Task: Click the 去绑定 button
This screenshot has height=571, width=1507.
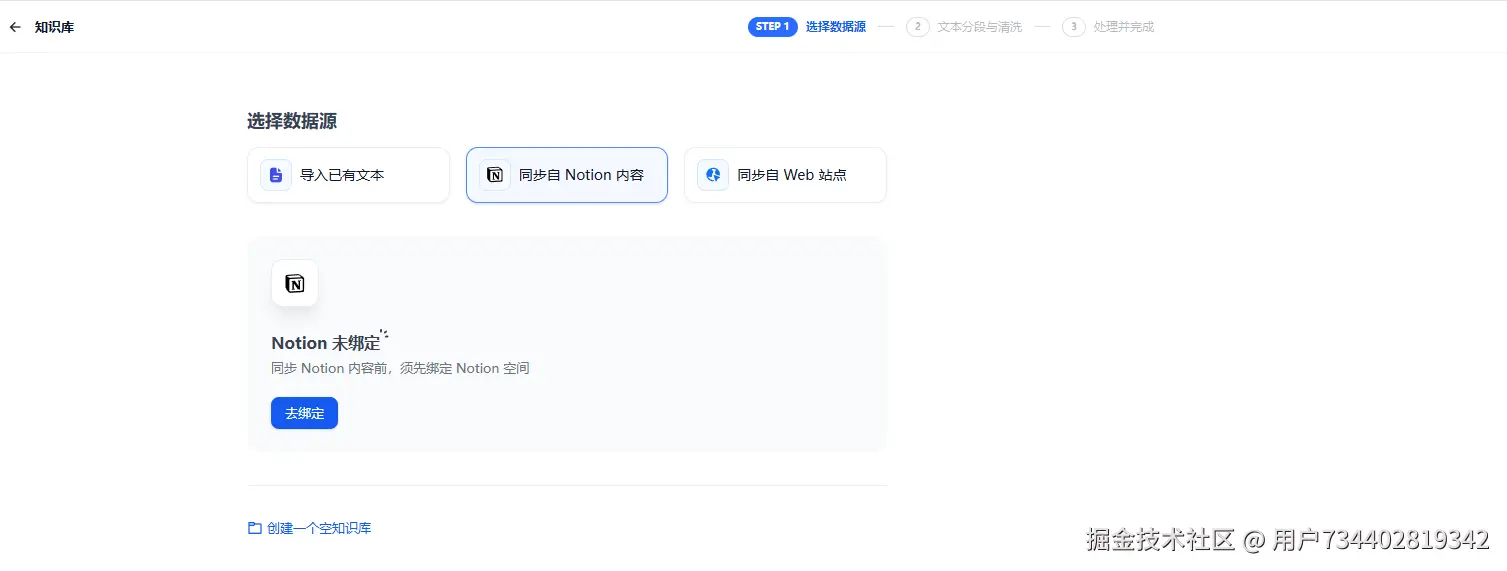Action: click(x=304, y=413)
